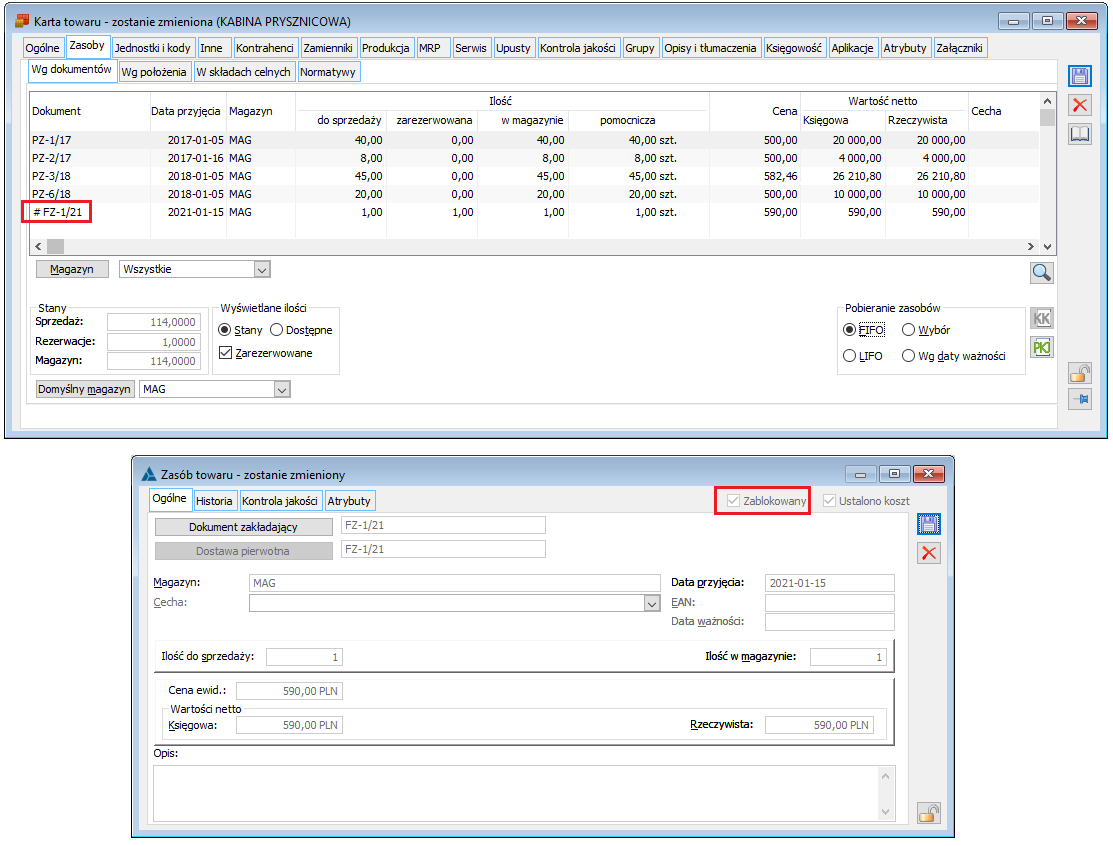
Task: Open the default warehouse MAG dropdown
Action: pyautogui.click(x=282, y=390)
